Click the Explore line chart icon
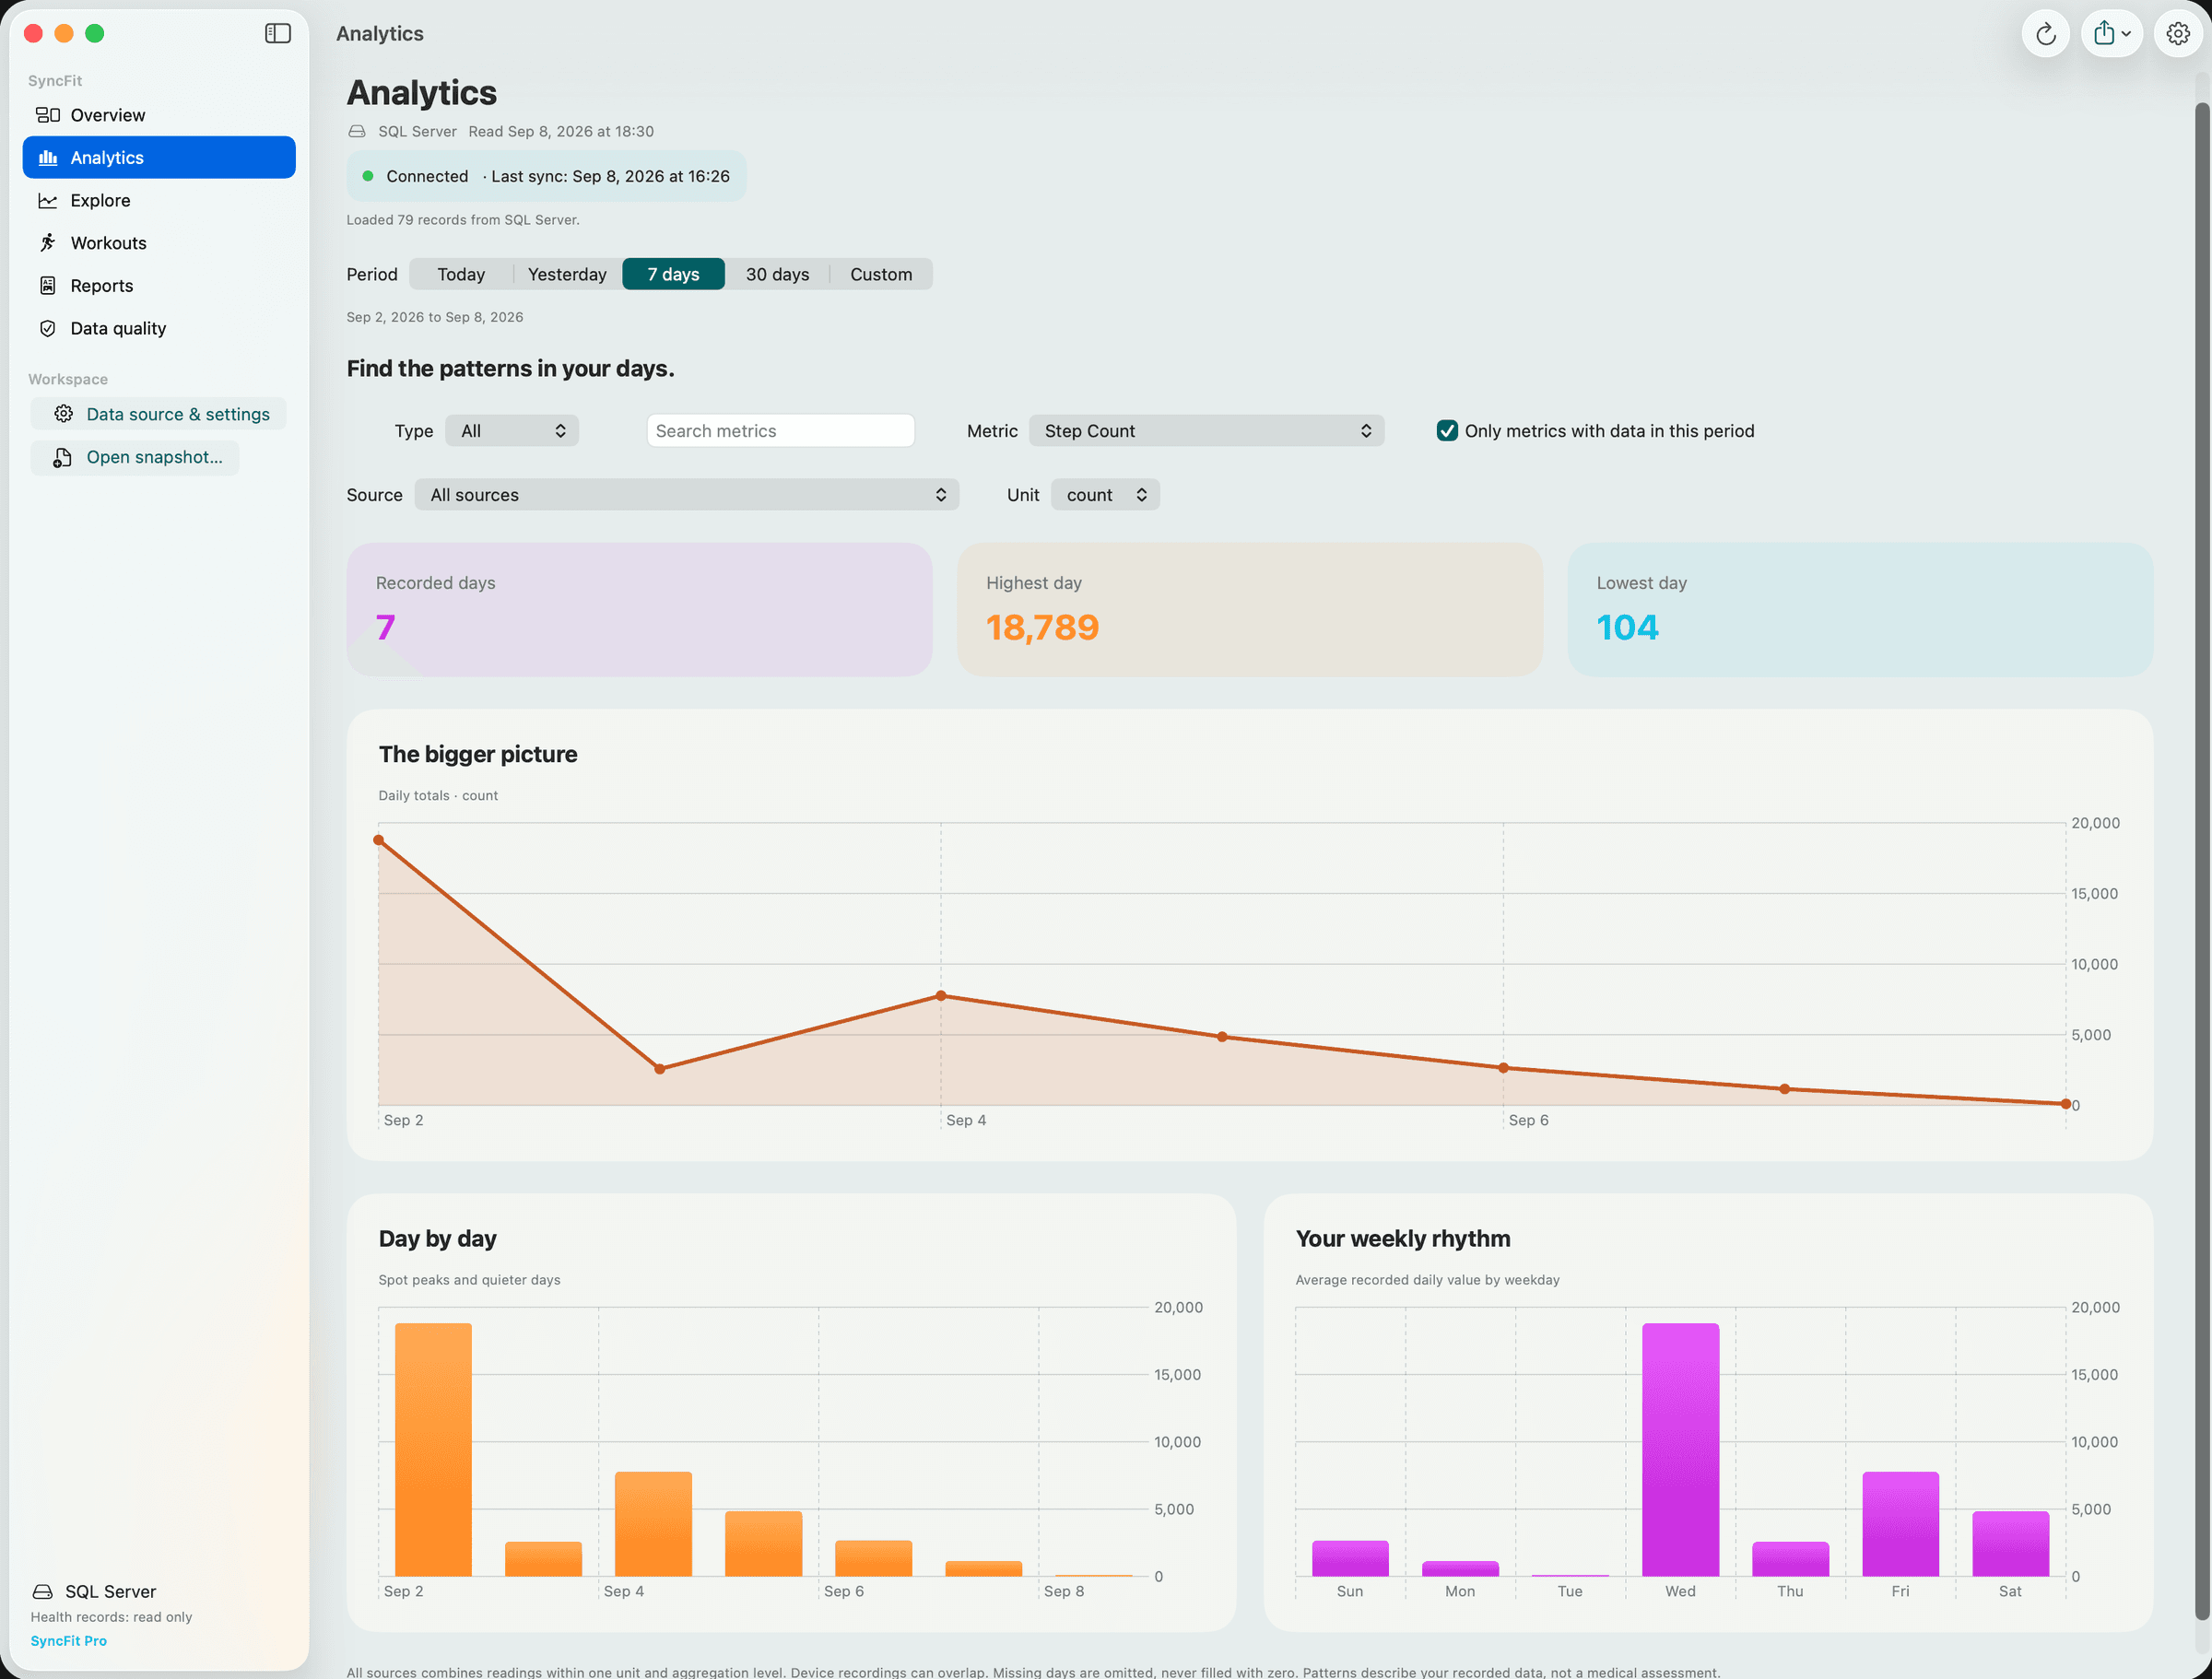Screen dimensions: 2212x1679 pyautogui.click(x=48, y=201)
